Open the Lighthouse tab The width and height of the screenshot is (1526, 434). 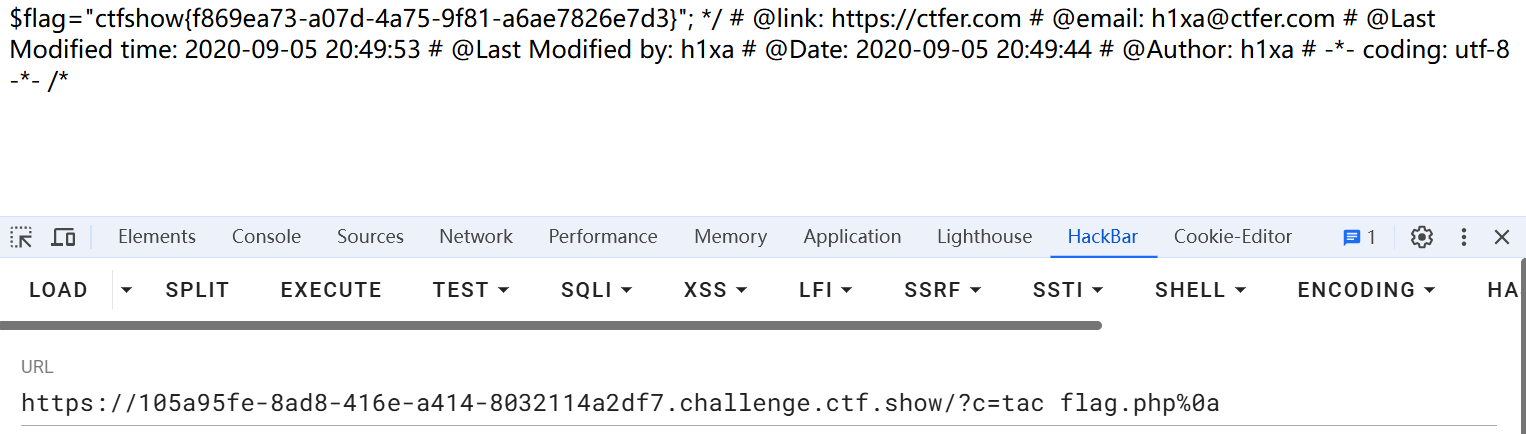coord(984,237)
